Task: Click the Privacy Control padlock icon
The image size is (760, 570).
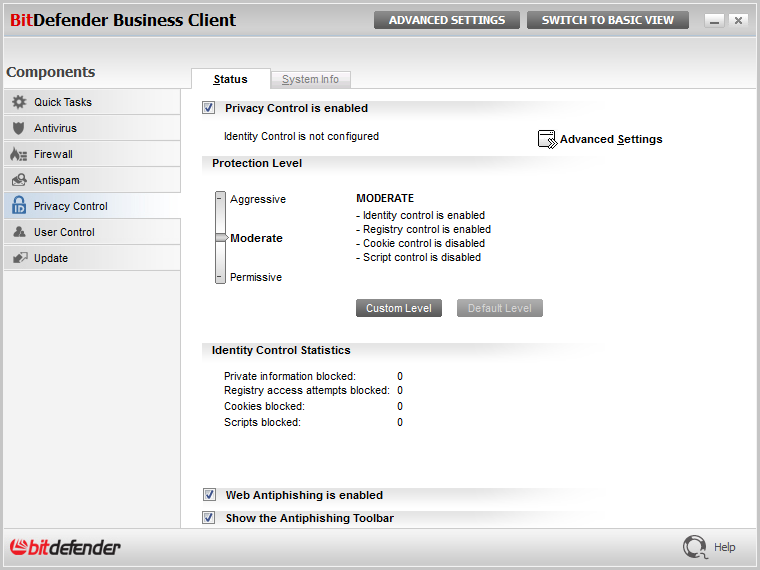Action: pos(19,206)
